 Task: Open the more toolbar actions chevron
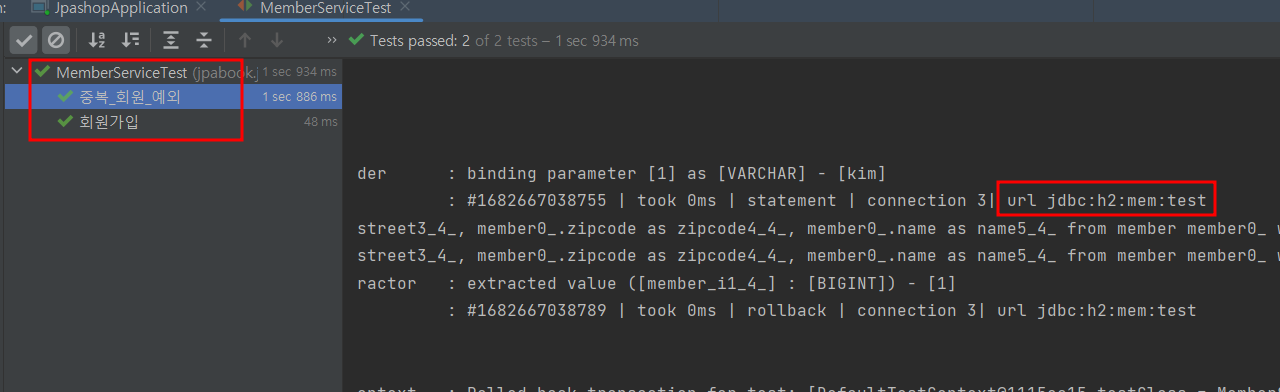coord(332,41)
